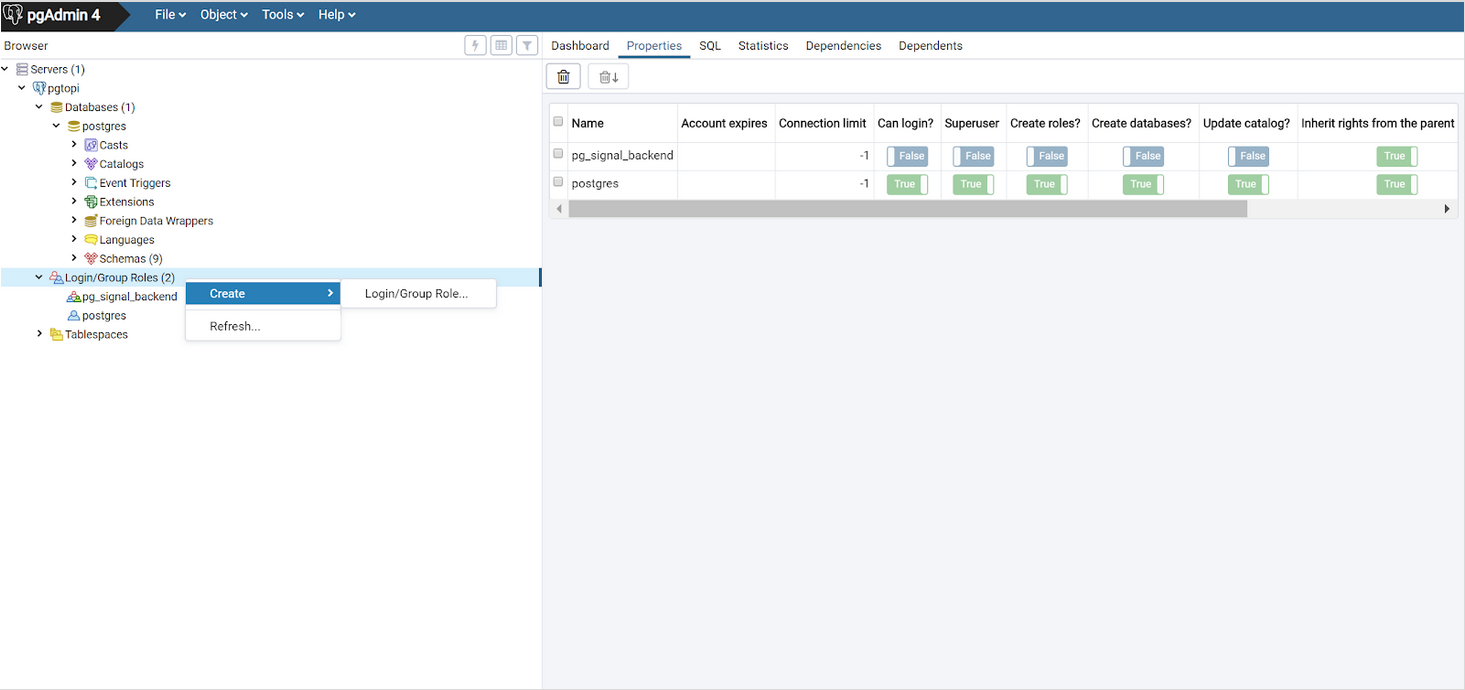
Task: Open the View Data table icon
Action: (x=502, y=45)
